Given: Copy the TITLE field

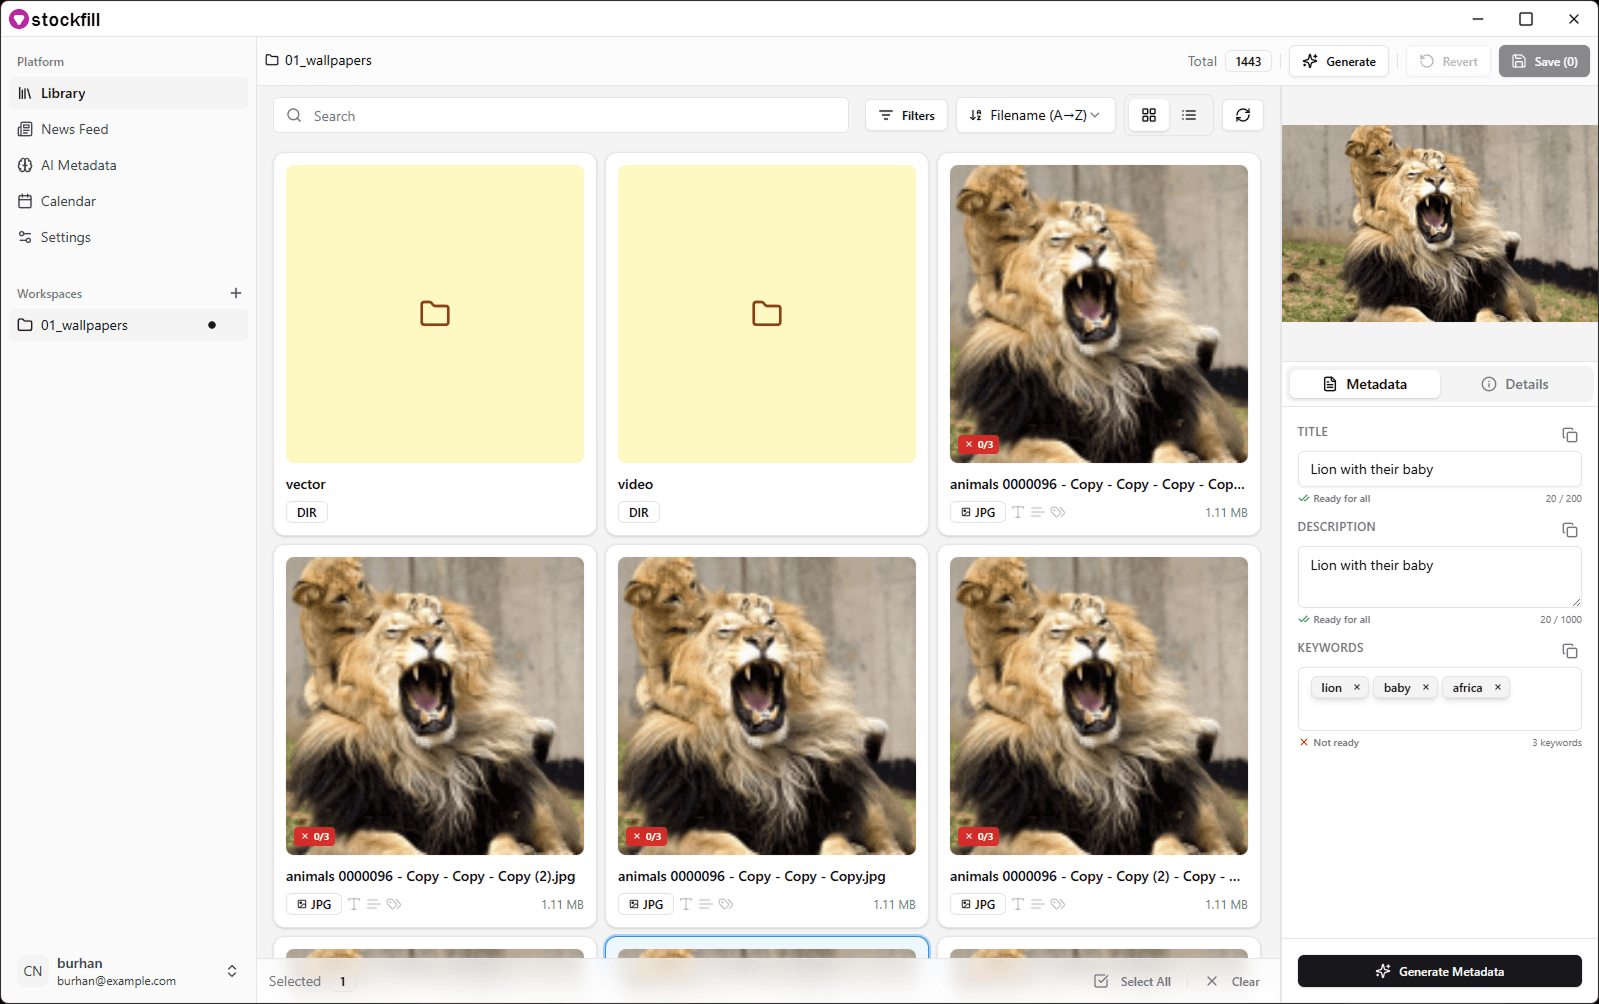Looking at the screenshot, I should coord(1570,435).
